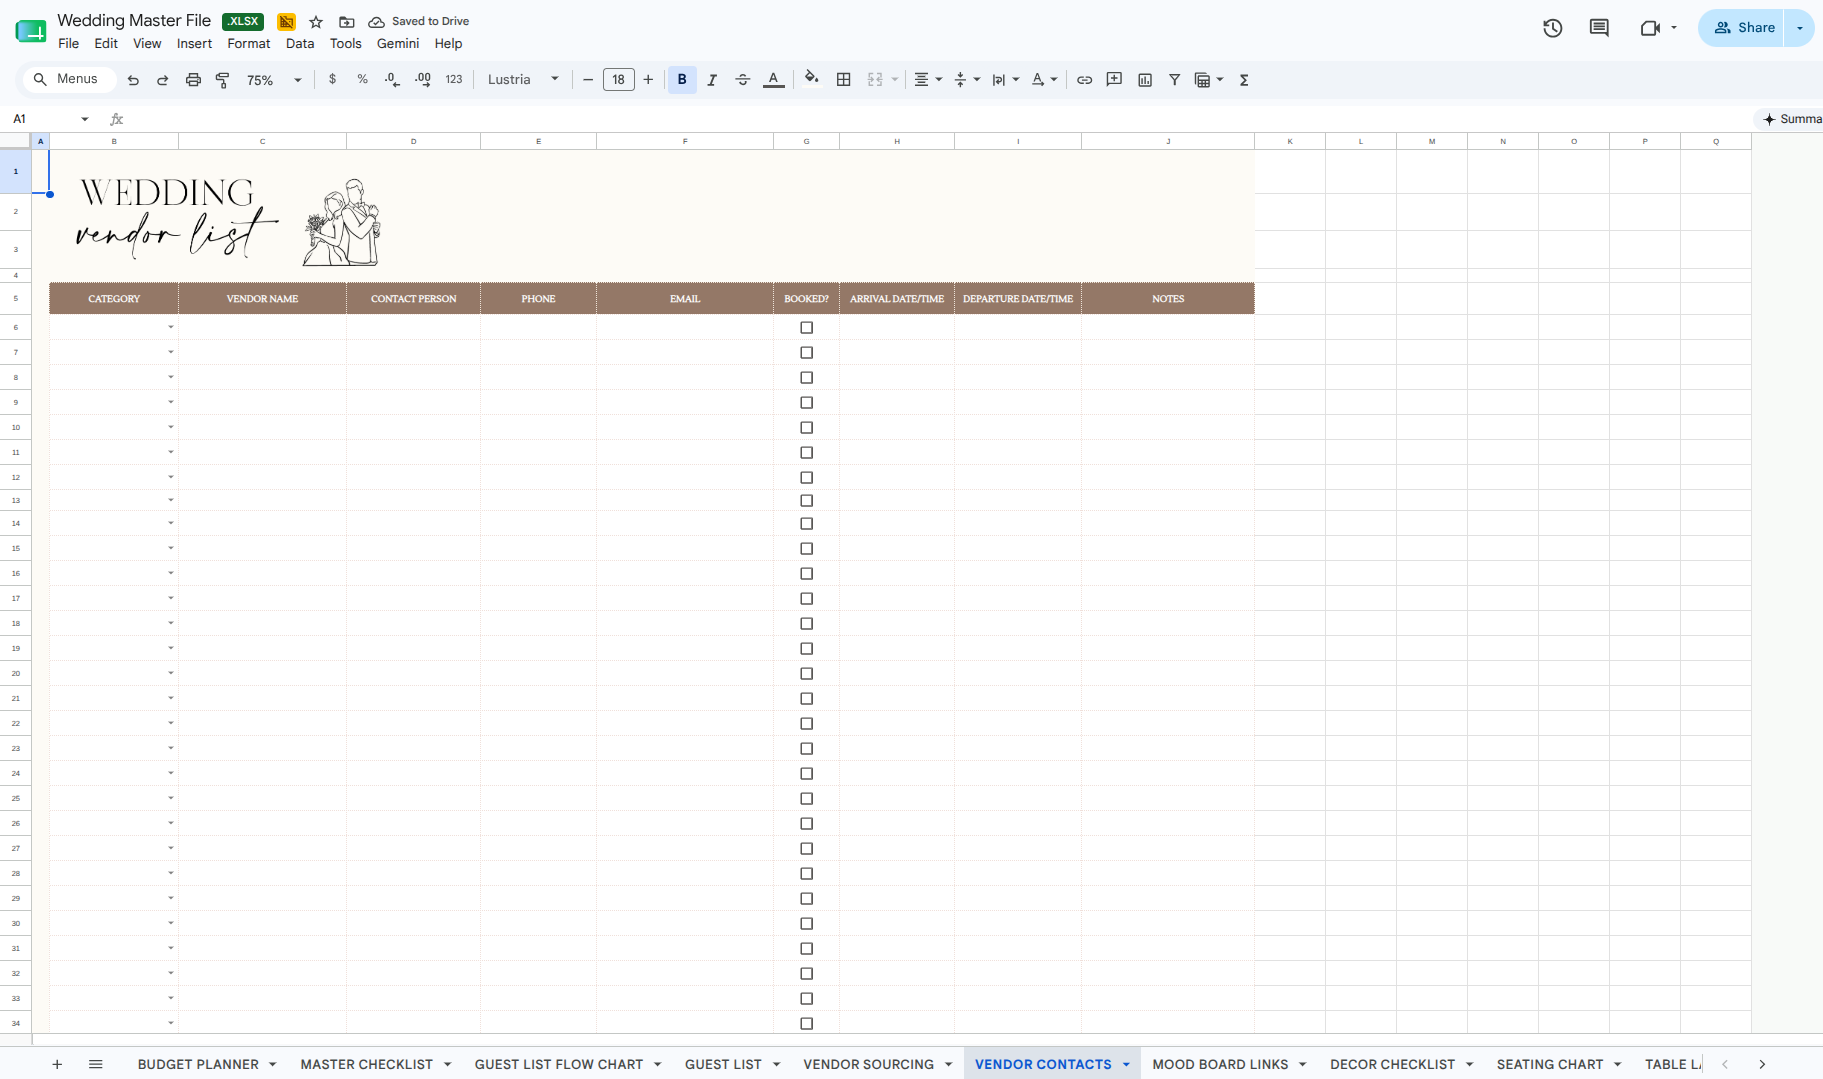Click the Saved to Drive cloud icon
The height and width of the screenshot is (1079, 1823).
point(377,22)
